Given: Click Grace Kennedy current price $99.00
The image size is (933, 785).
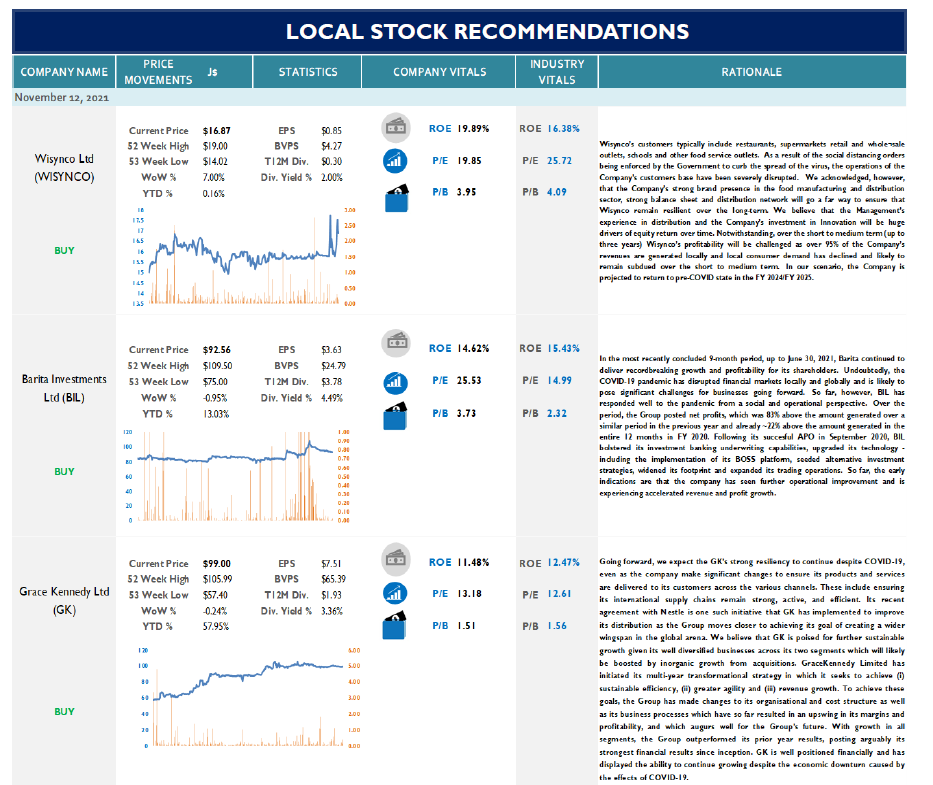Looking at the screenshot, I should [x=217, y=563].
